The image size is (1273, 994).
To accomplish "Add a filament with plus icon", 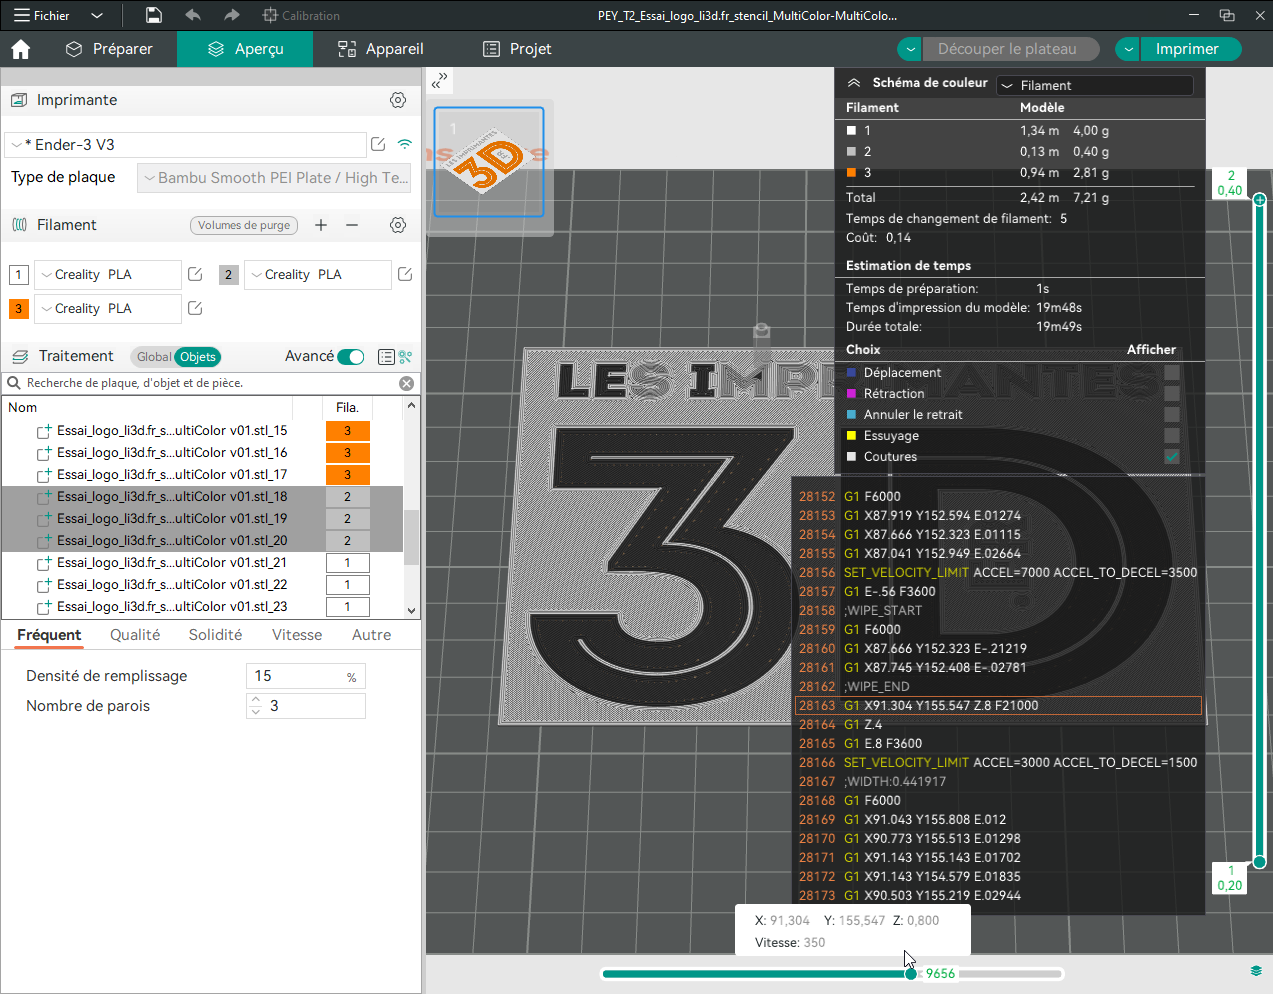I will click(321, 225).
